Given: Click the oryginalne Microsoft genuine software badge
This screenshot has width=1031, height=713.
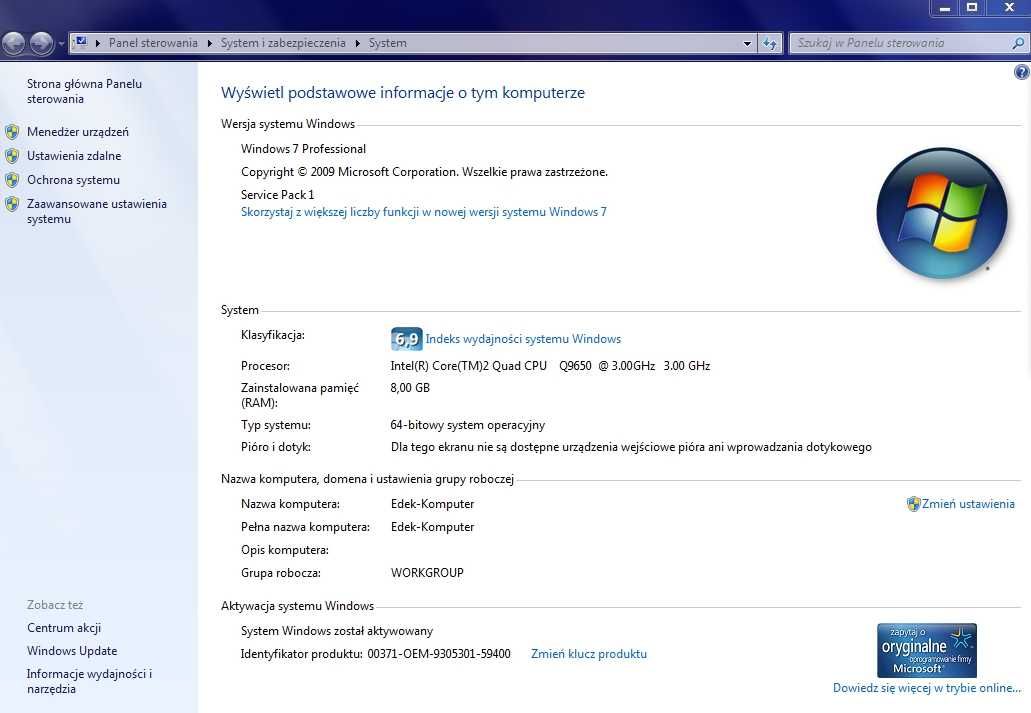Looking at the screenshot, I should click(926, 650).
